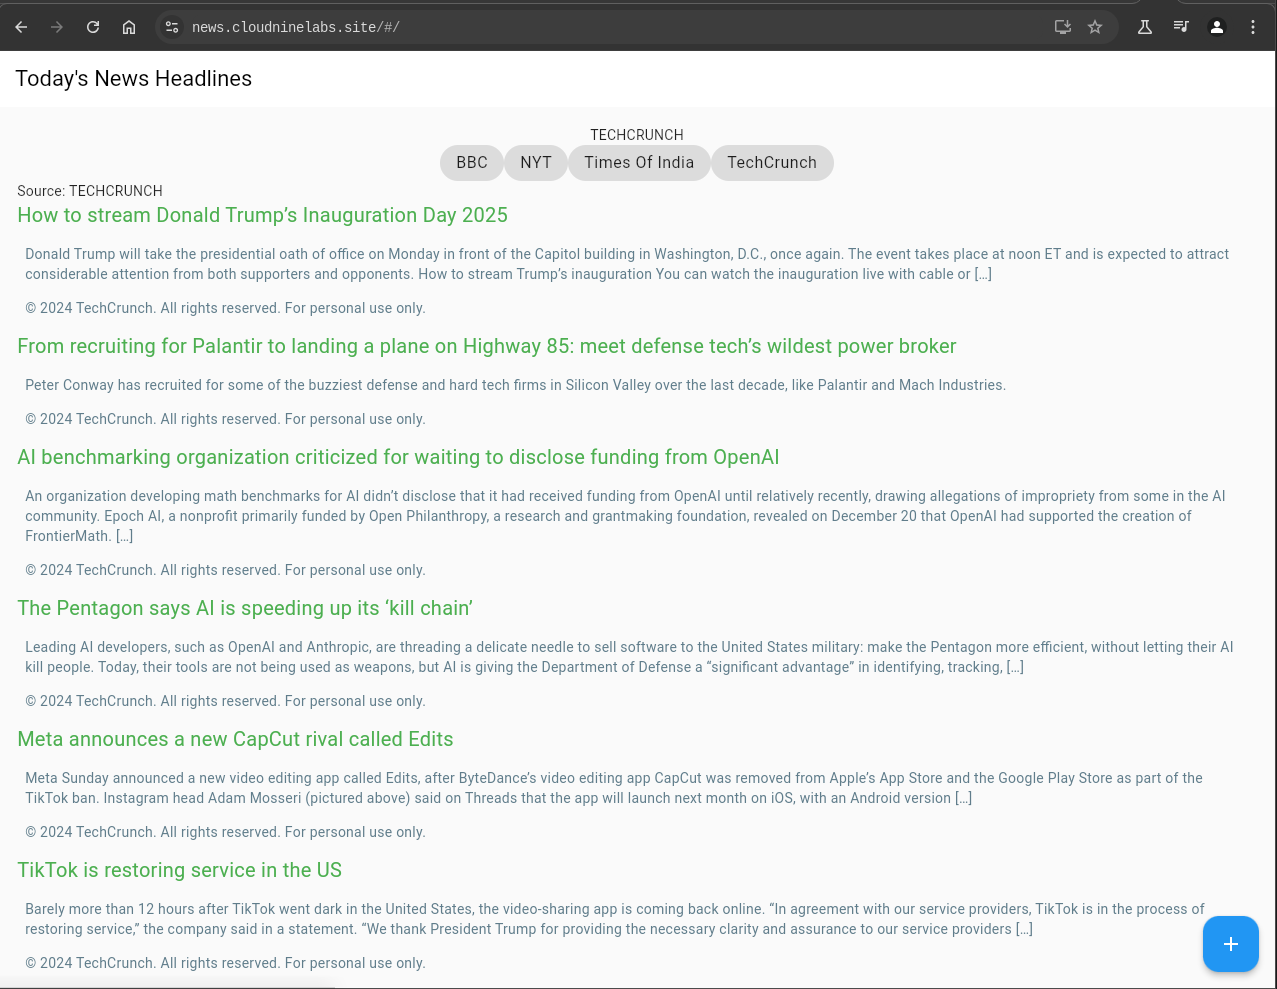1277x989 pixels.
Task: Click copyright line under AI benchmarking article
Action: [225, 570]
